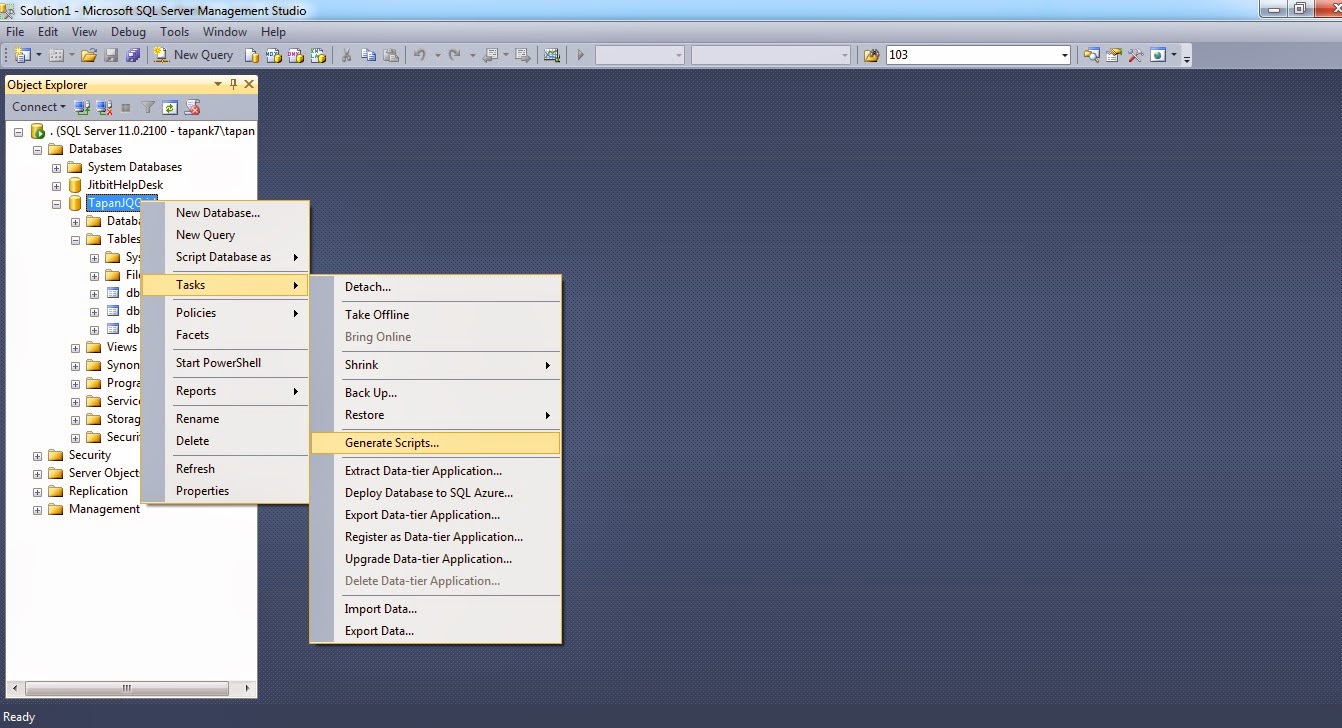Expand the JitbitHelpDesk database node

click(x=57, y=185)
